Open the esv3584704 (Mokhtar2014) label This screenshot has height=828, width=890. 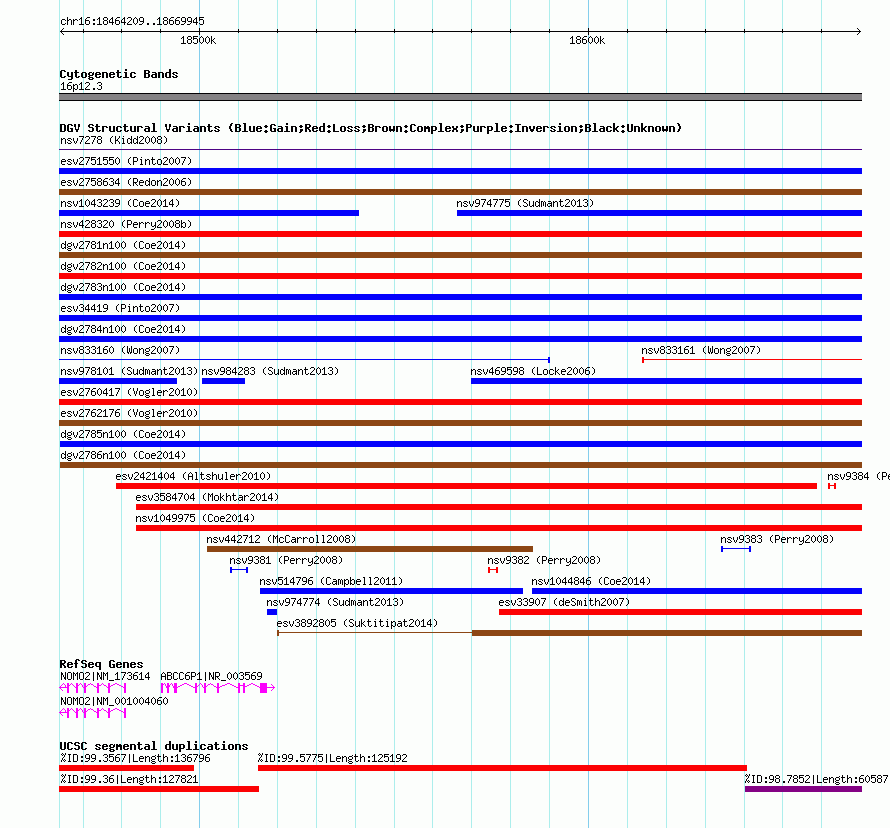click(x=207, y=497)
